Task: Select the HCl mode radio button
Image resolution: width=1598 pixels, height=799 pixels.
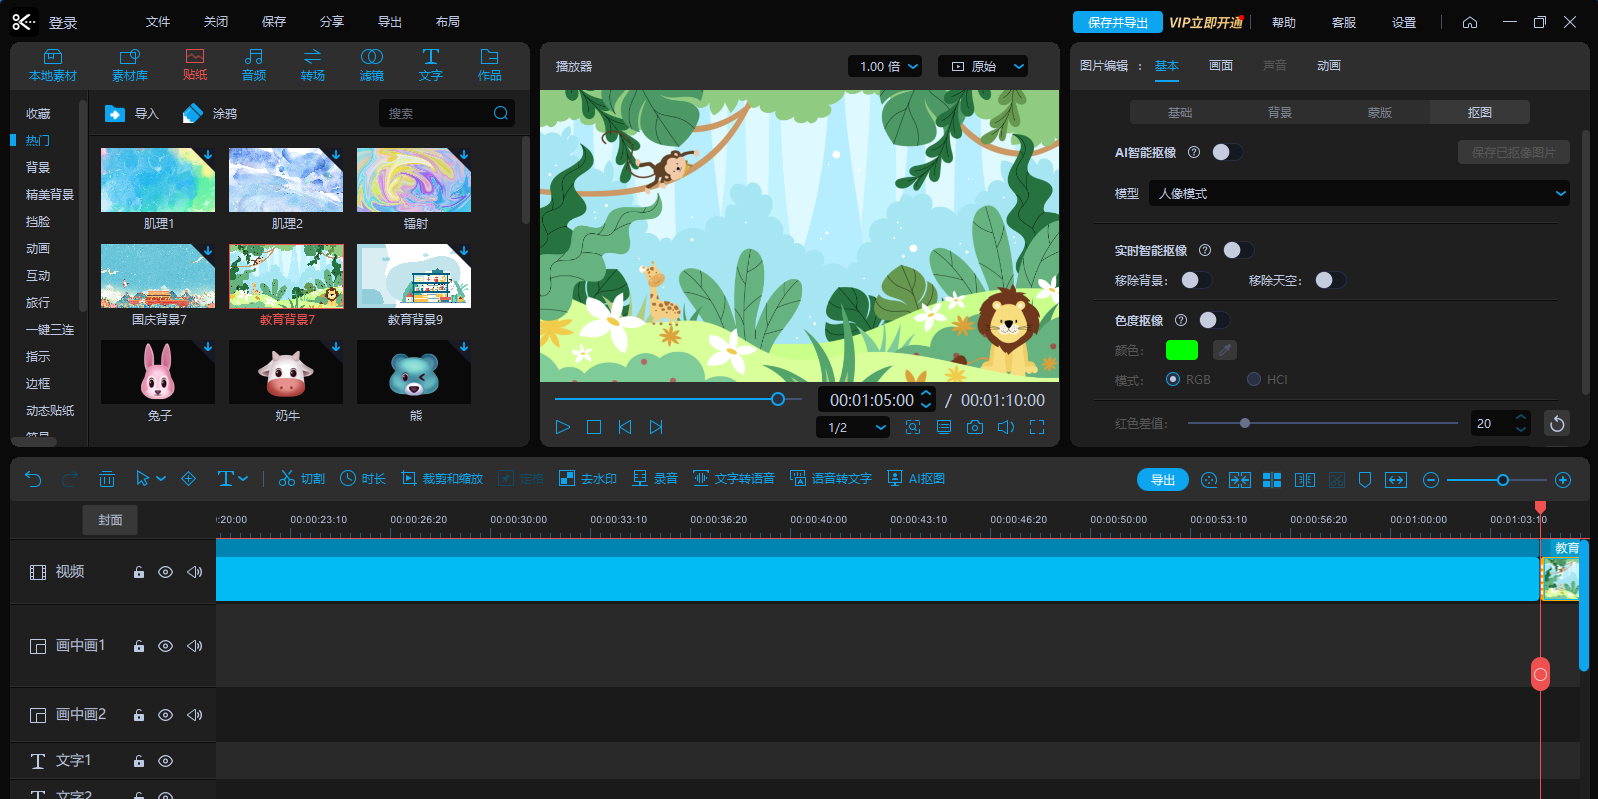Action: (1254, 379)
